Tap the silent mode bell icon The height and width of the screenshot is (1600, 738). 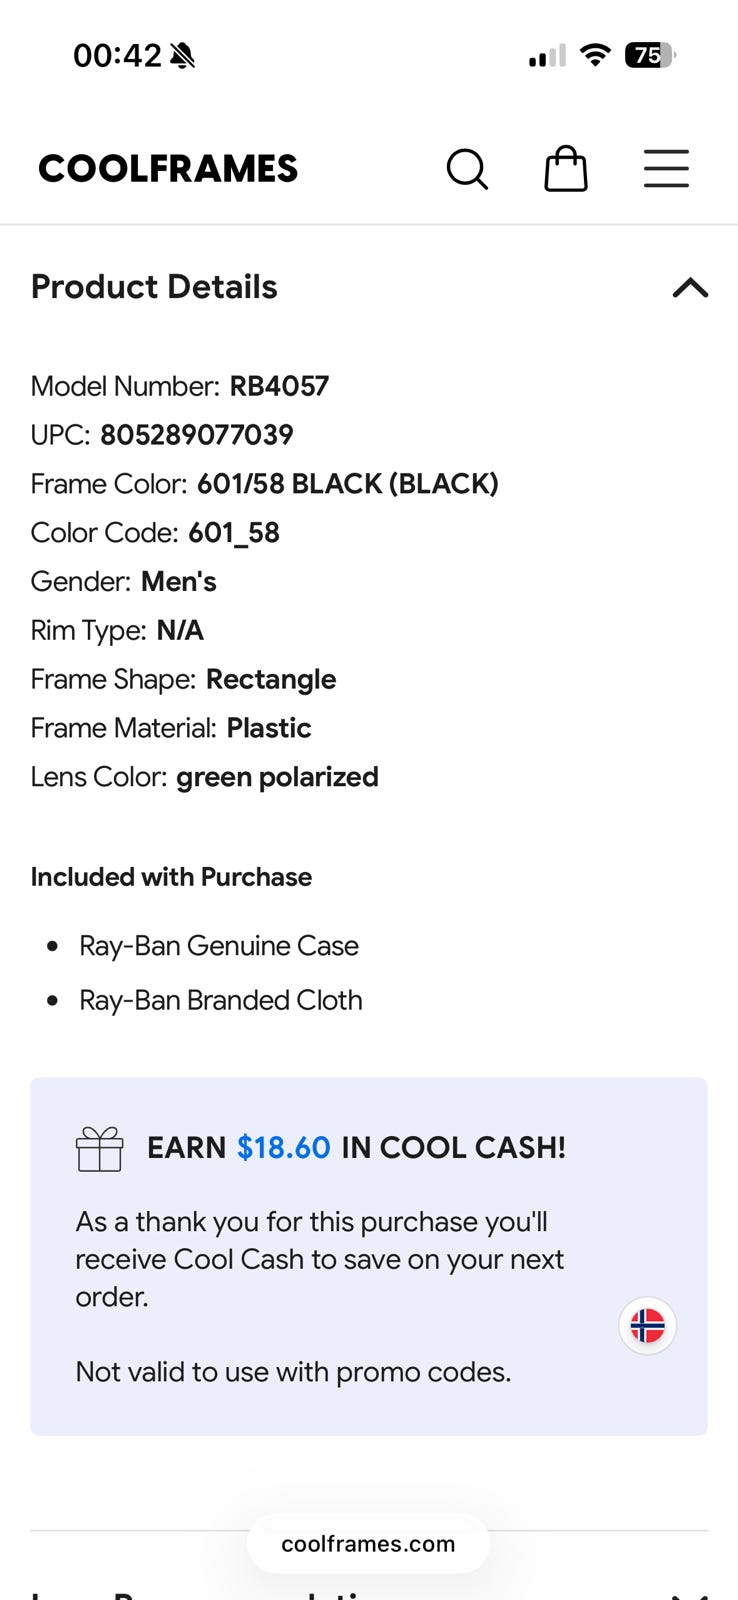tap(183, 56)
